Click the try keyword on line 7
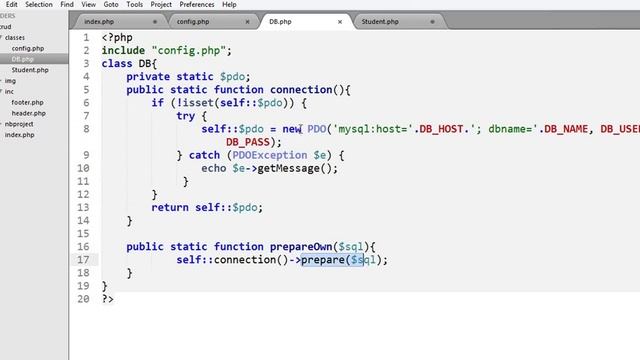The height and width of the screenshot is (360, 640). pos(185,116)
